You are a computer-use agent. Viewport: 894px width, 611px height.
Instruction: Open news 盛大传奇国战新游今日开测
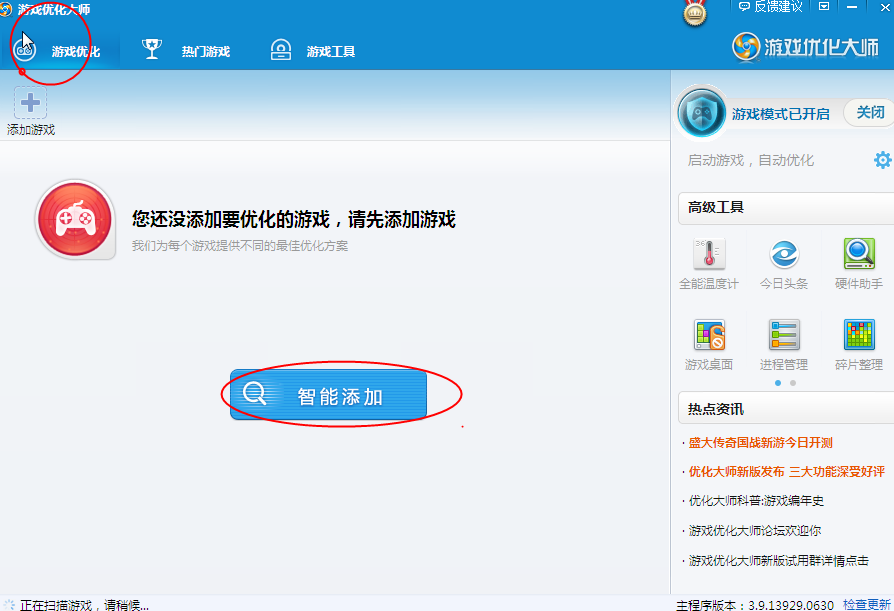(761, 443)
